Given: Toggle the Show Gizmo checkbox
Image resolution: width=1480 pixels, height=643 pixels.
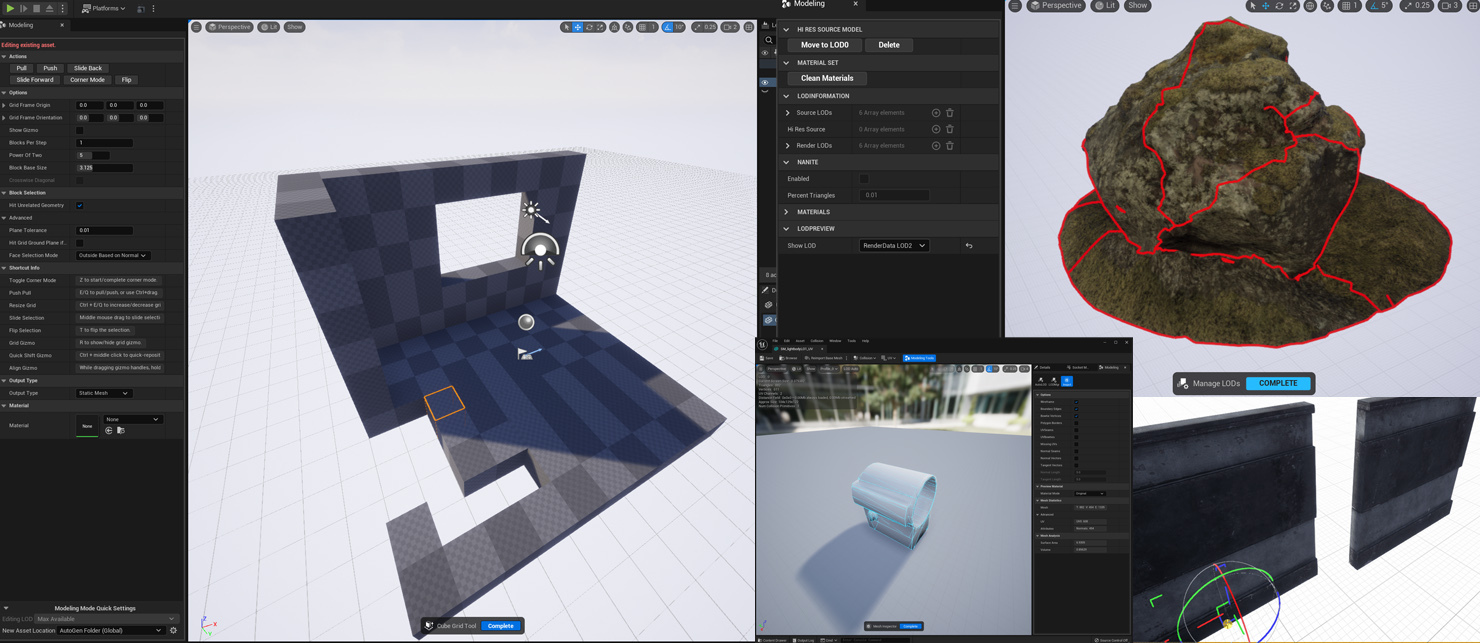Looking at the screenshot, I should click(x=80, y=130).
